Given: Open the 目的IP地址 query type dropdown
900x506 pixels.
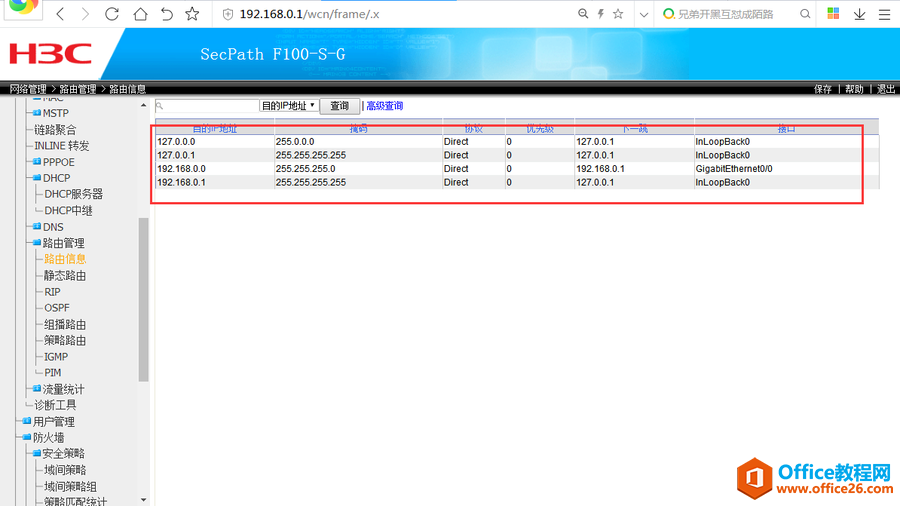Looking at the screenshot, I should (x=289, y=106).
